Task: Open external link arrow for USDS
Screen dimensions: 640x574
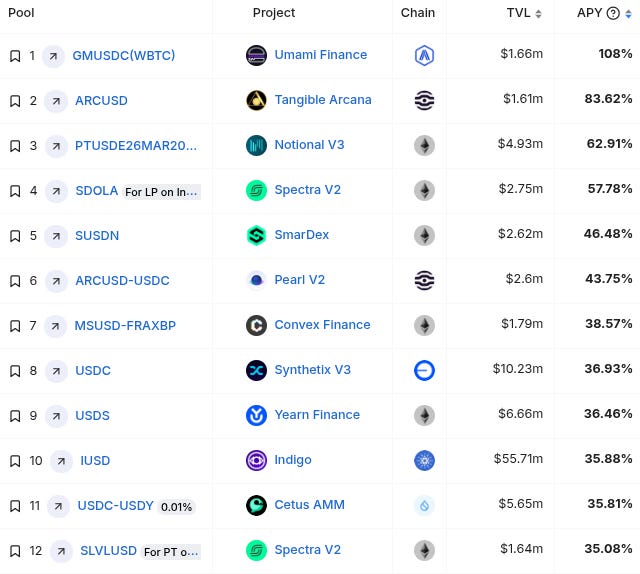Action: coord(56,416)
